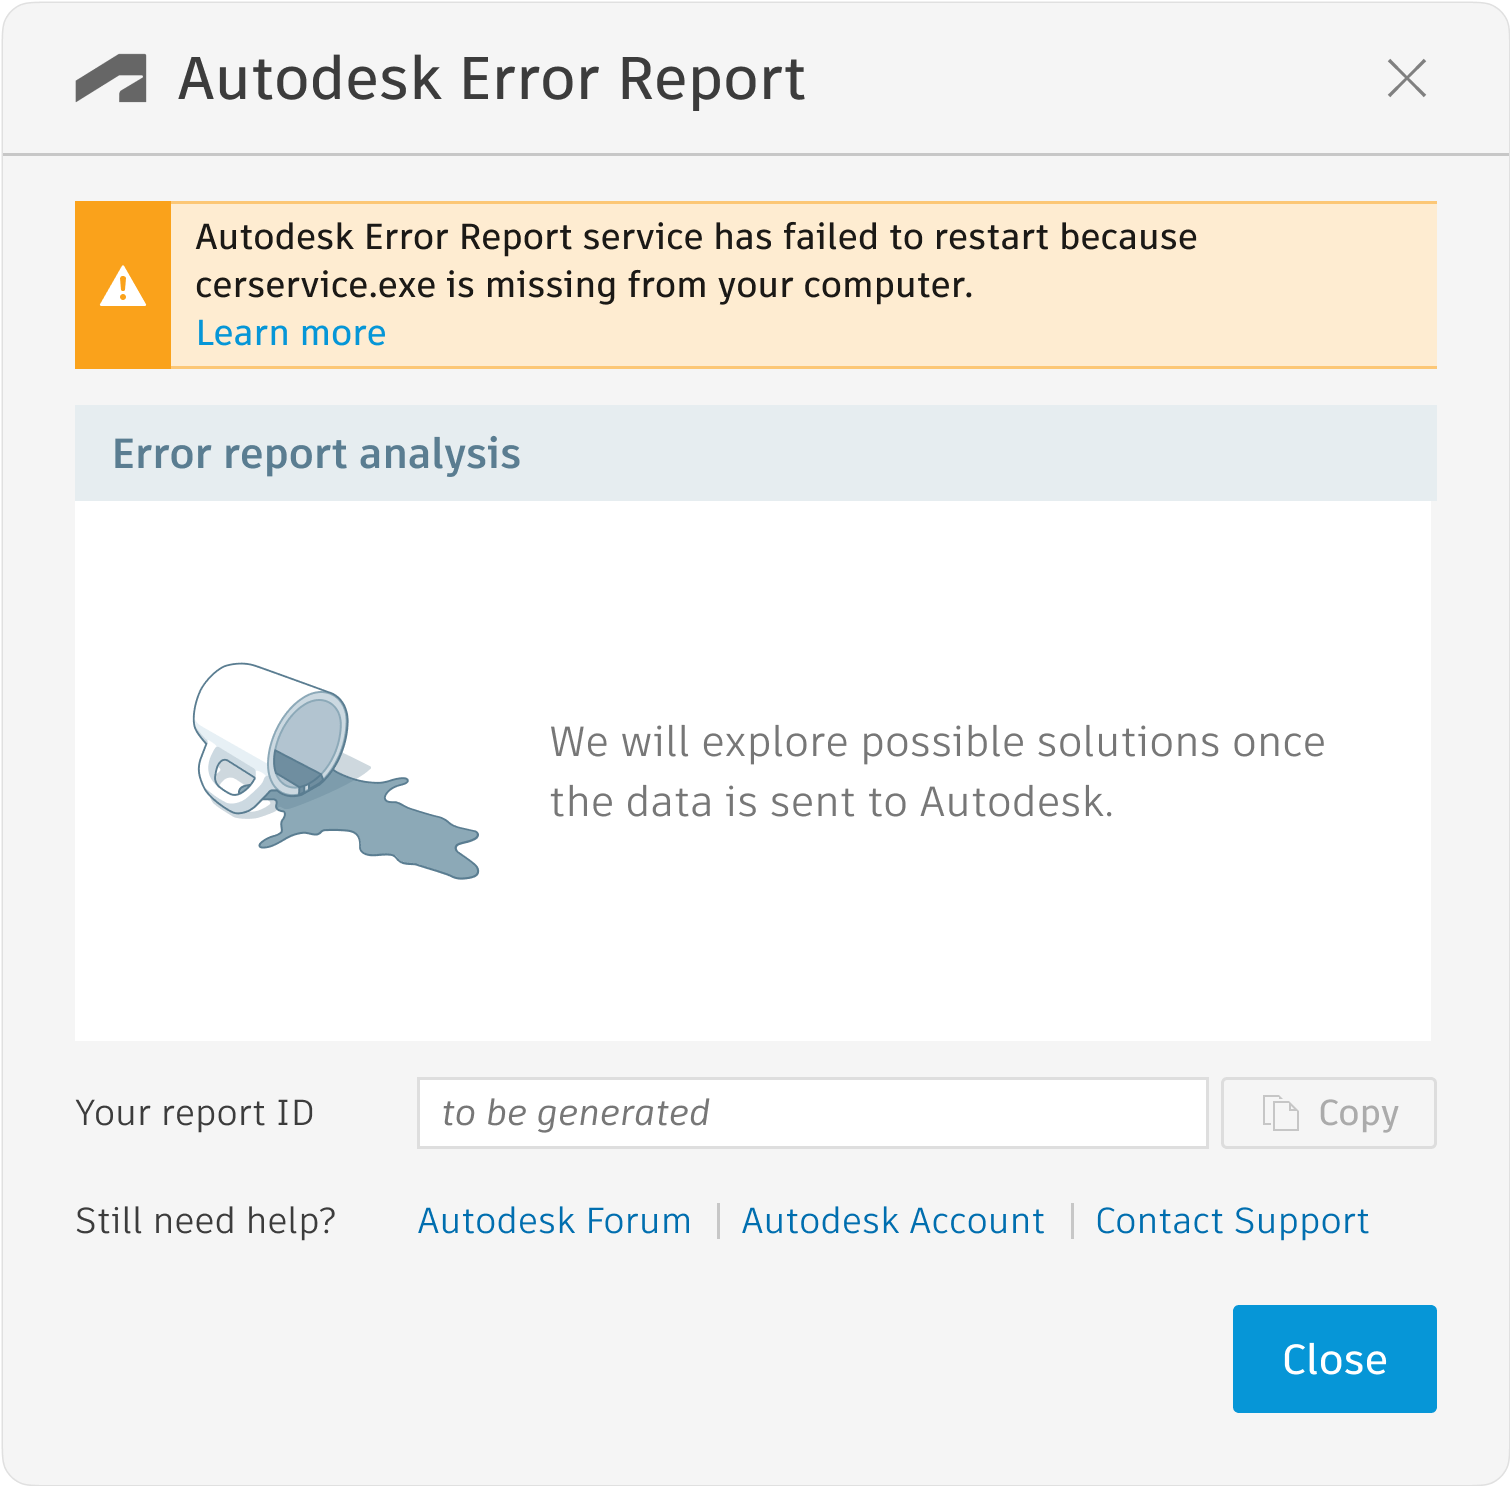Click the Error report analysis header
The image size is (1510, 1486).
point(317,453)
